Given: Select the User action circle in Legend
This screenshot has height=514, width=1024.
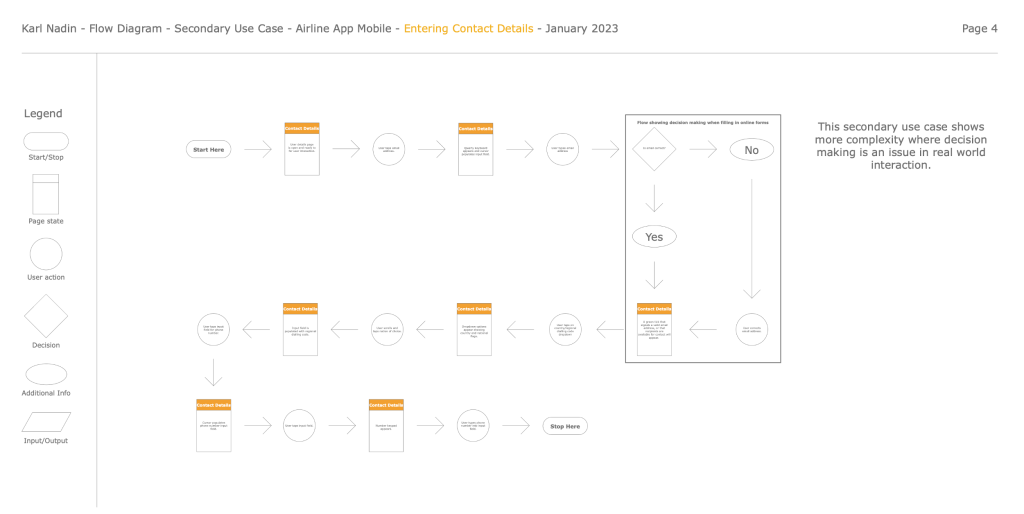Looking at the screenshot, I should pos(46,253).
